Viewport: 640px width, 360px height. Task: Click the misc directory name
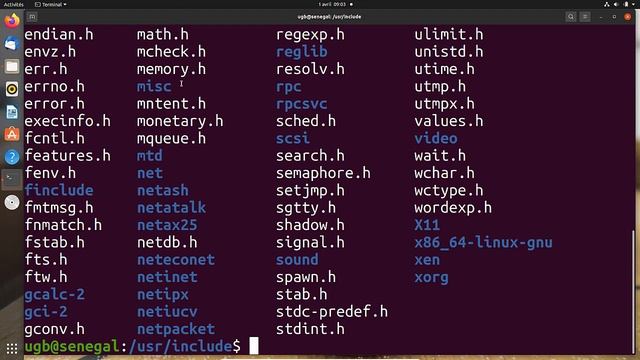(x=154, y=87)
